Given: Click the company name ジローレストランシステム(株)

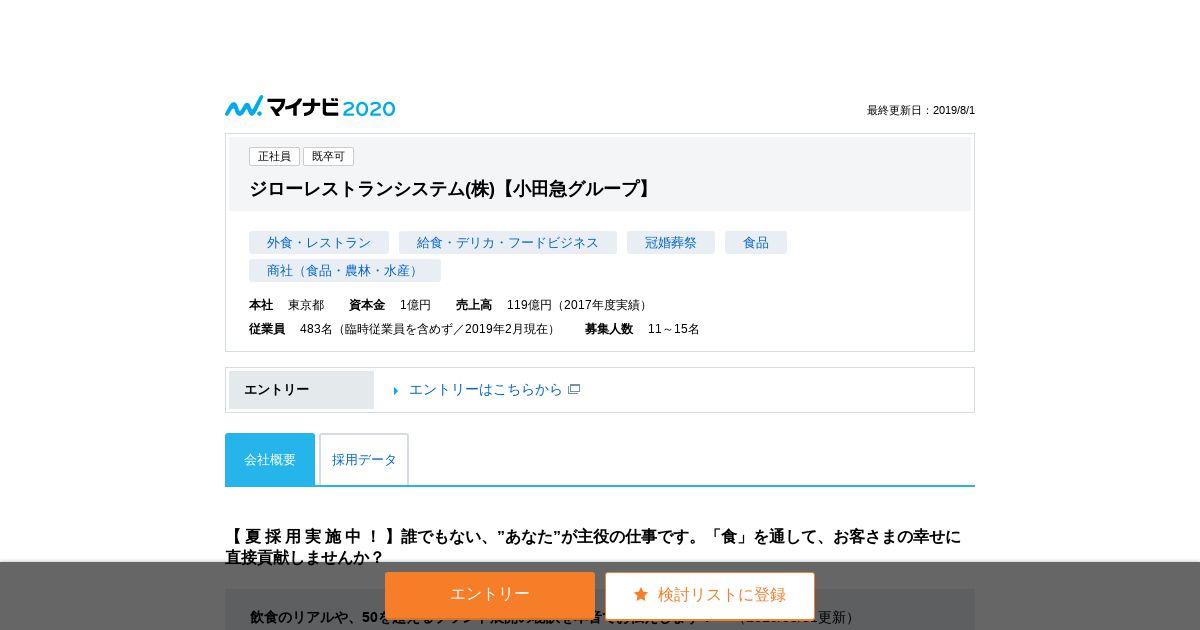Looking at the screenshot, I should [452, 189].
